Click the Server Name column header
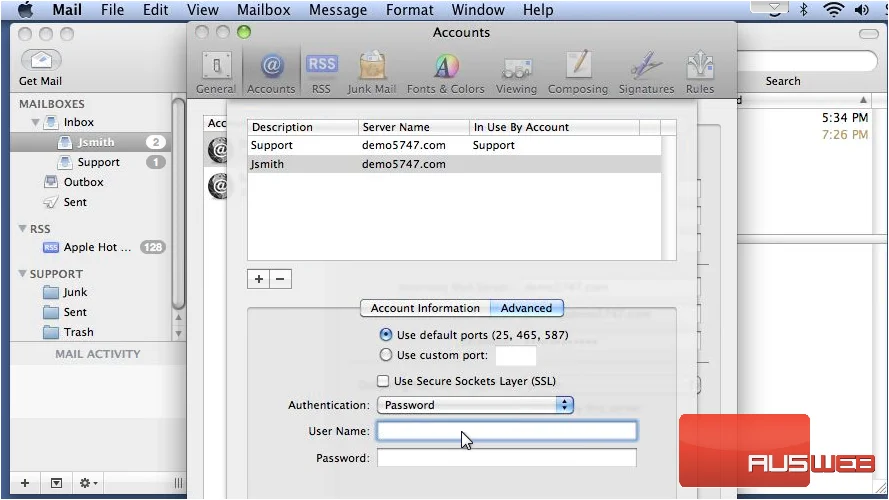Image resolution: width=889 pixels, height=500 pixels. click(x=414, y=127)
